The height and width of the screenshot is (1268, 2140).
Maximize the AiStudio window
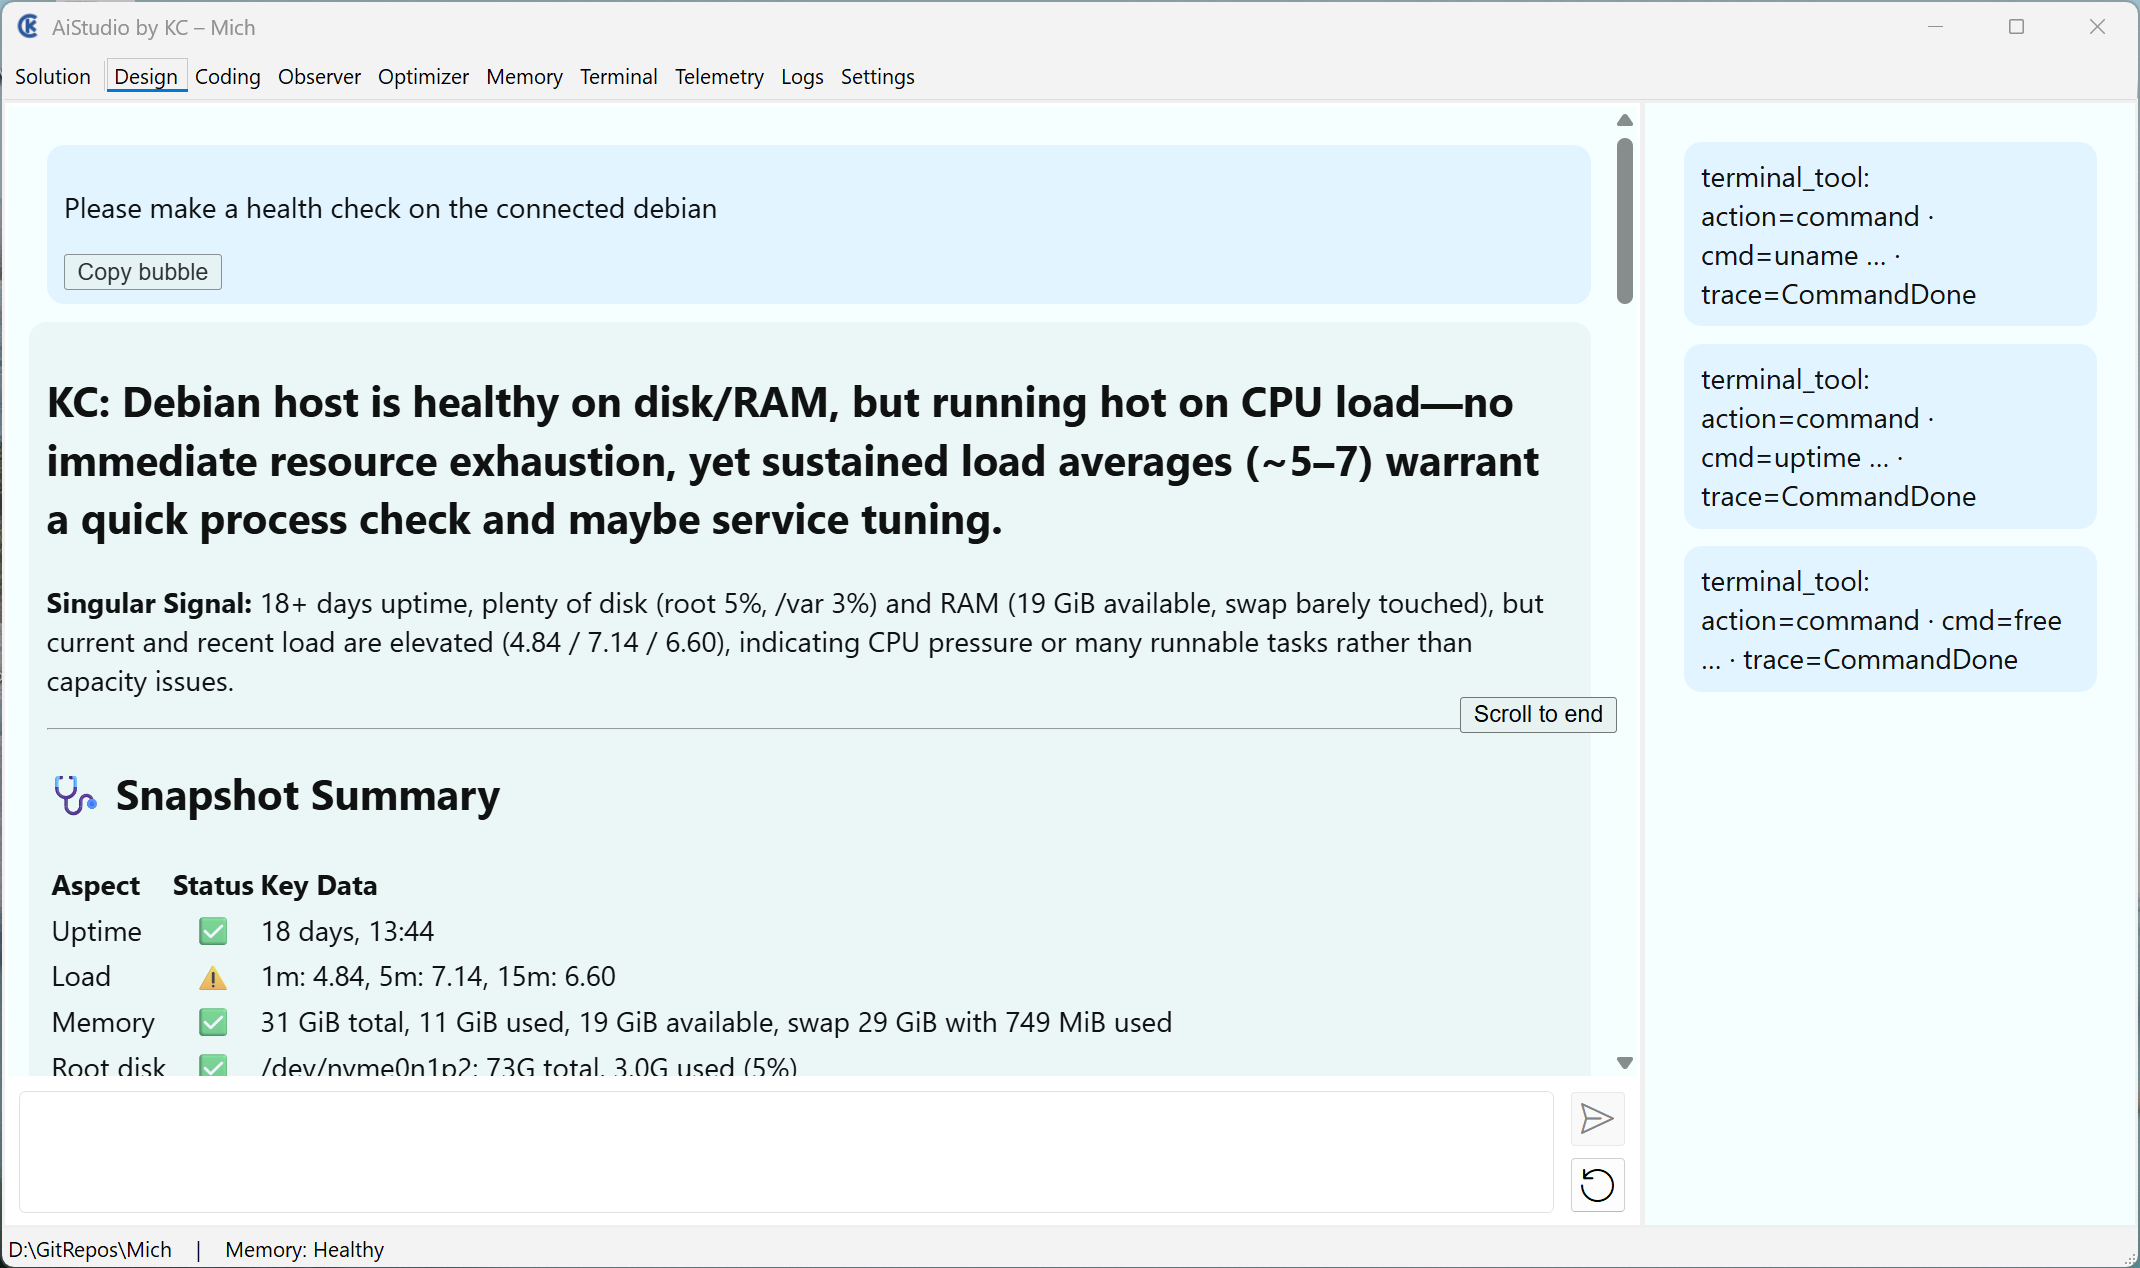(2016, 27)
